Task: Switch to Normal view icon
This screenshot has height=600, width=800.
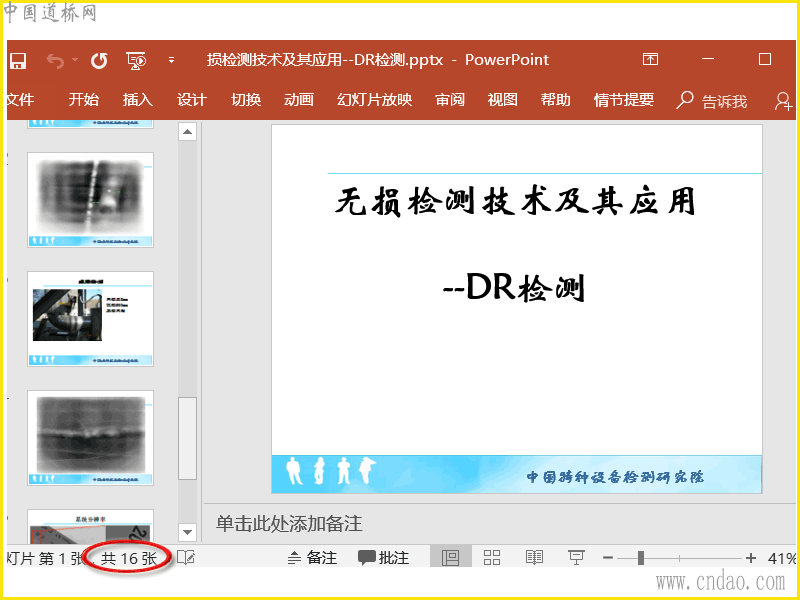Action: pyautogui.click(x=450, y=557)
